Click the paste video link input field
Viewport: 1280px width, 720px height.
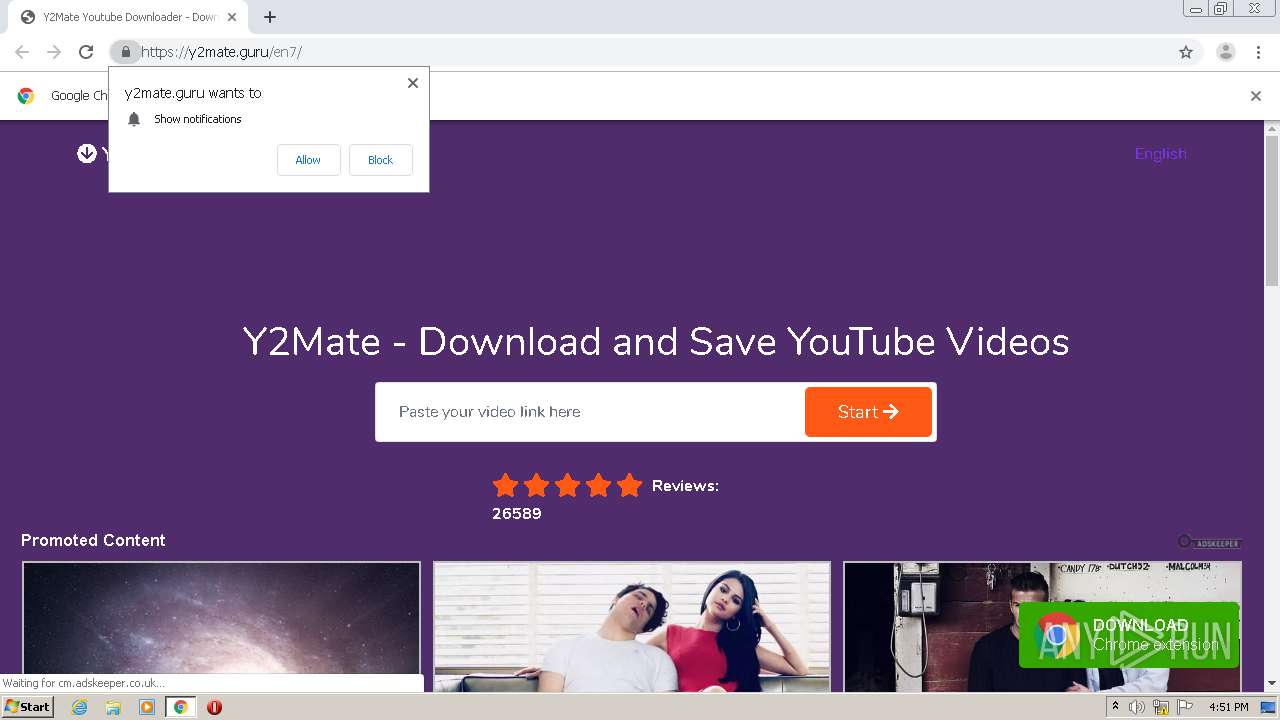(x=590, y=412)
